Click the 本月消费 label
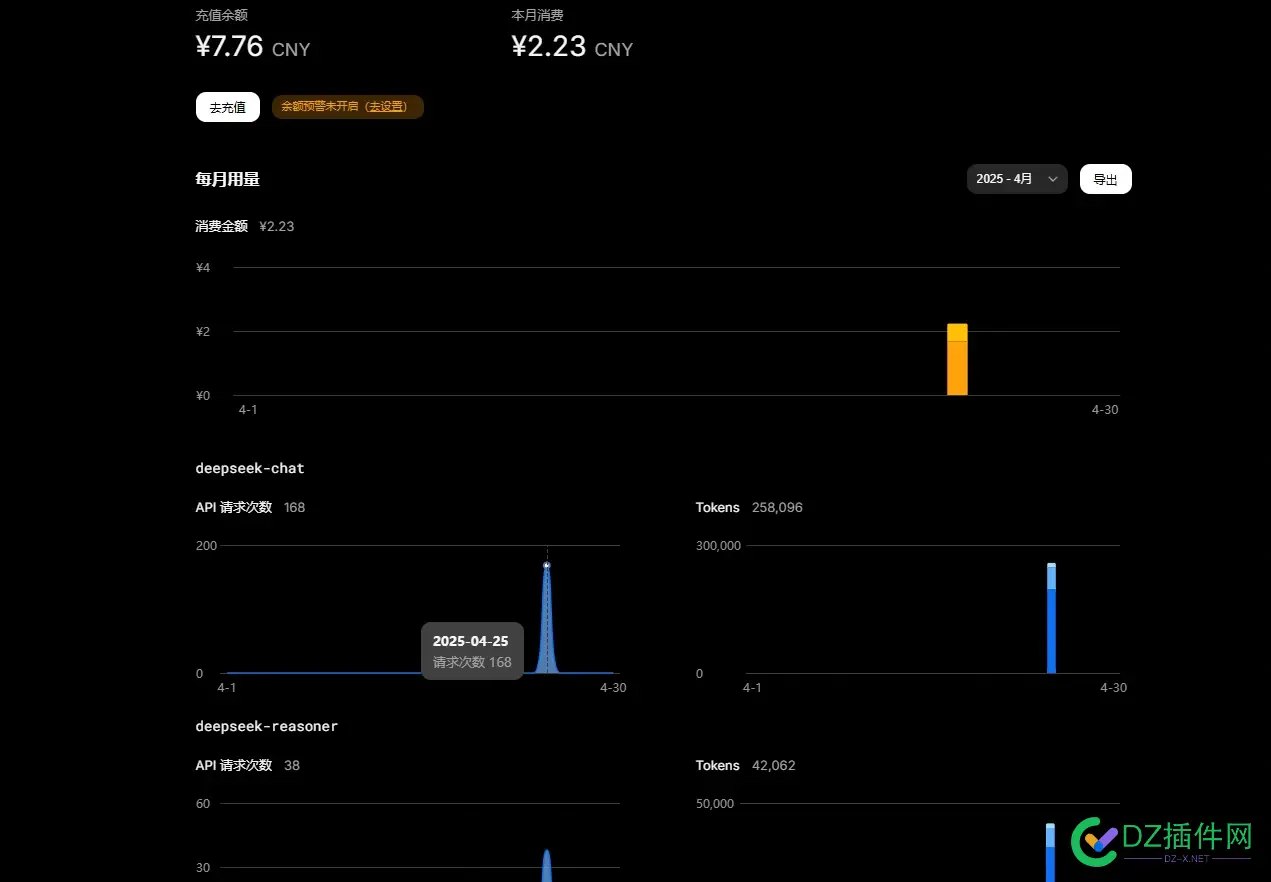The width and height of the screenshot is (1271, 882). pos(537,15)
